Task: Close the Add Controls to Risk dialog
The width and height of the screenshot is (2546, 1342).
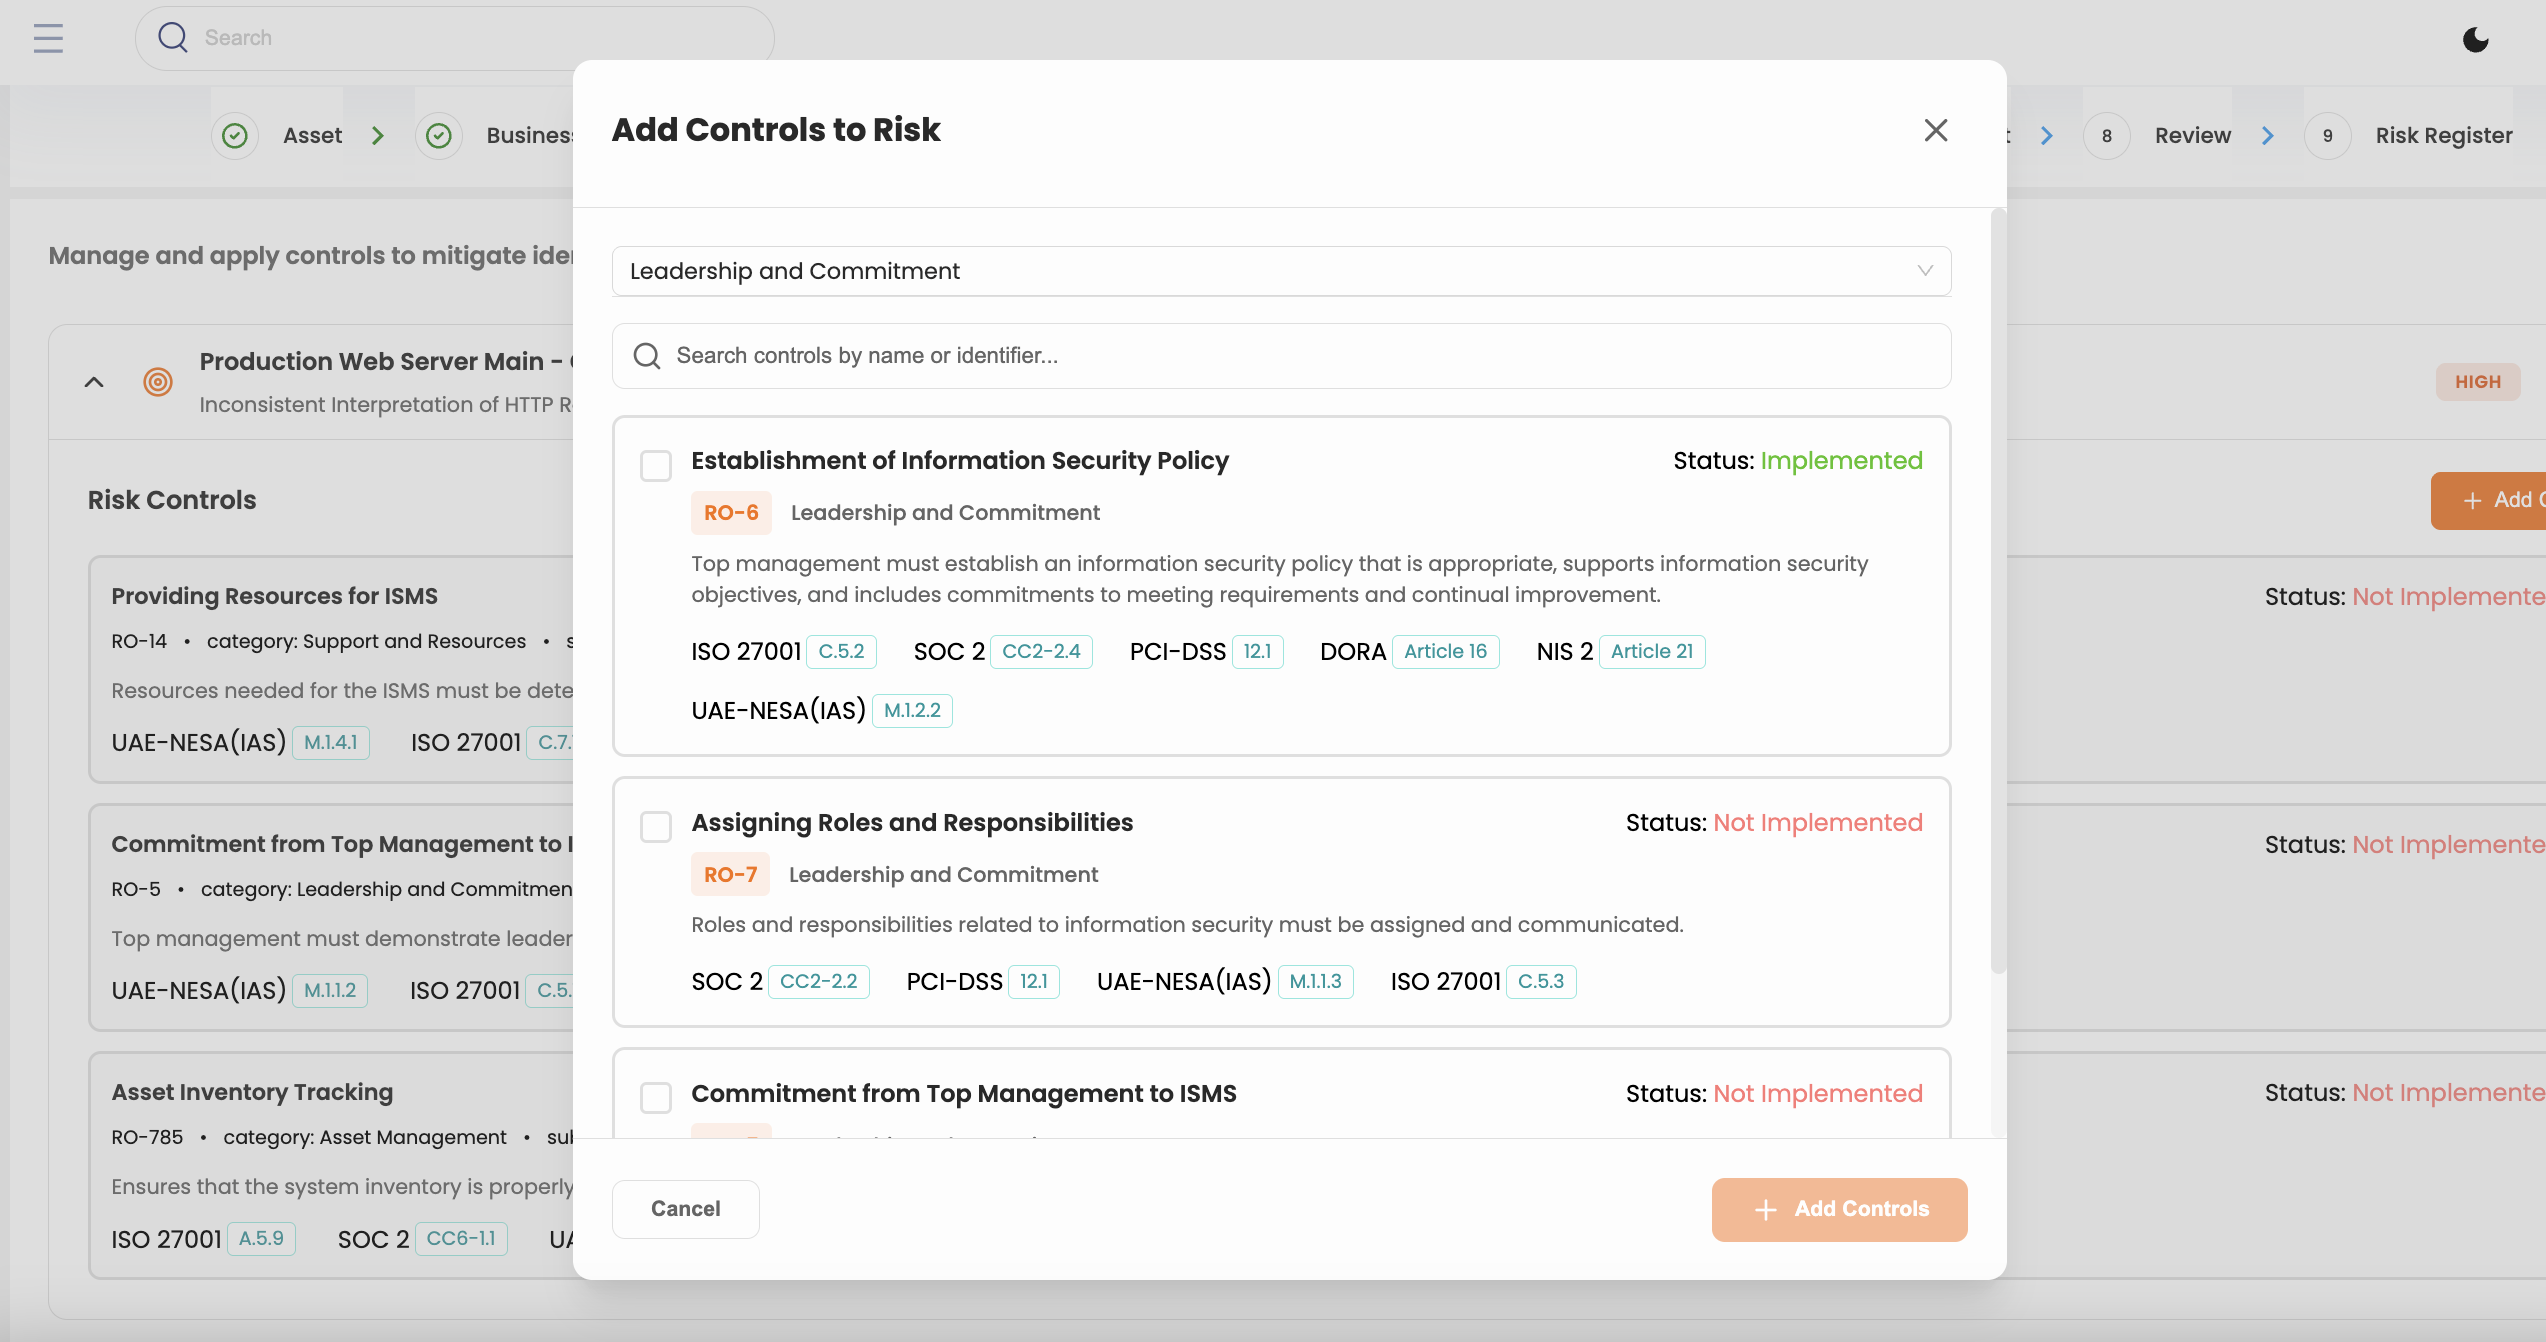Action: click(x=1935, y=130)
